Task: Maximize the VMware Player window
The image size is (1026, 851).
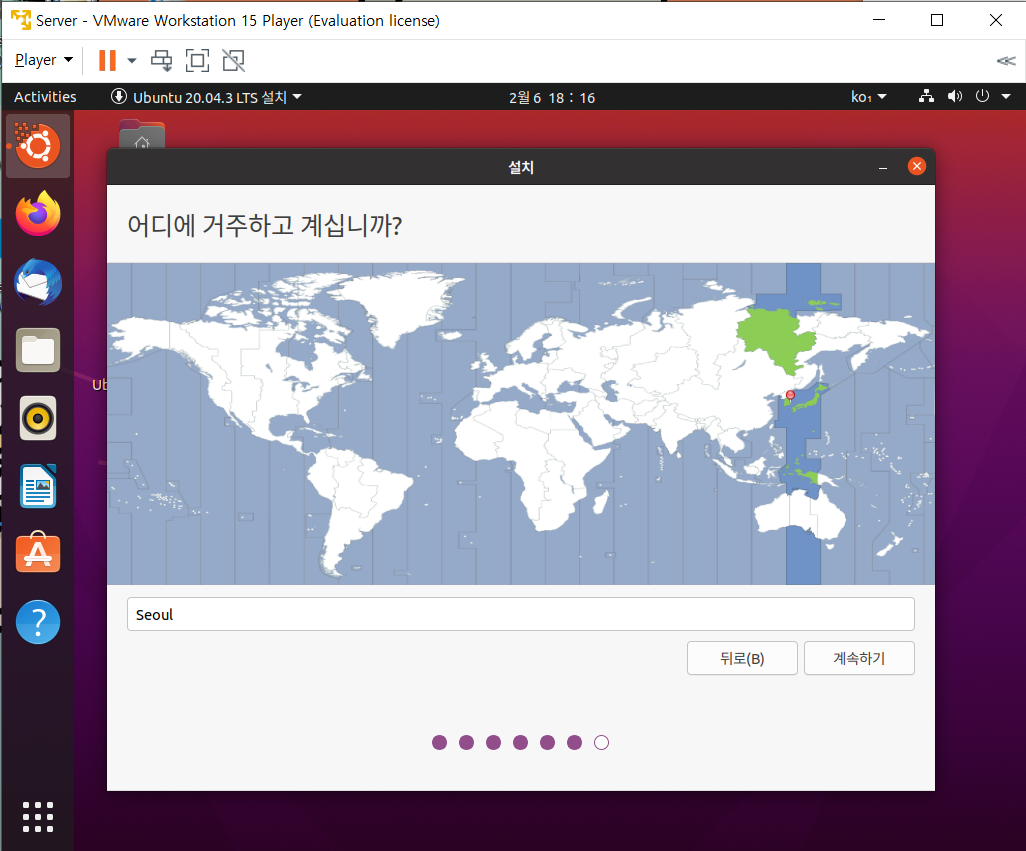Action: tap(937, 20)
